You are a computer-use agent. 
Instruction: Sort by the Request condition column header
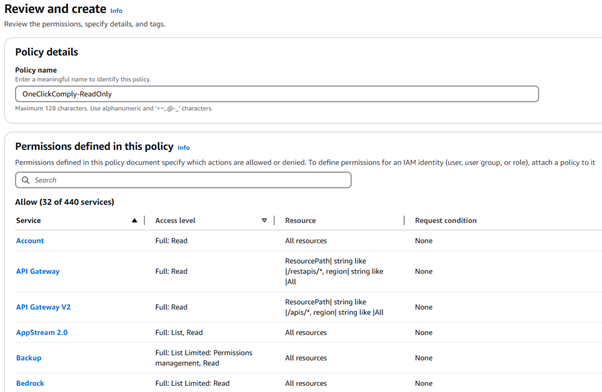[x=445, y=220]
